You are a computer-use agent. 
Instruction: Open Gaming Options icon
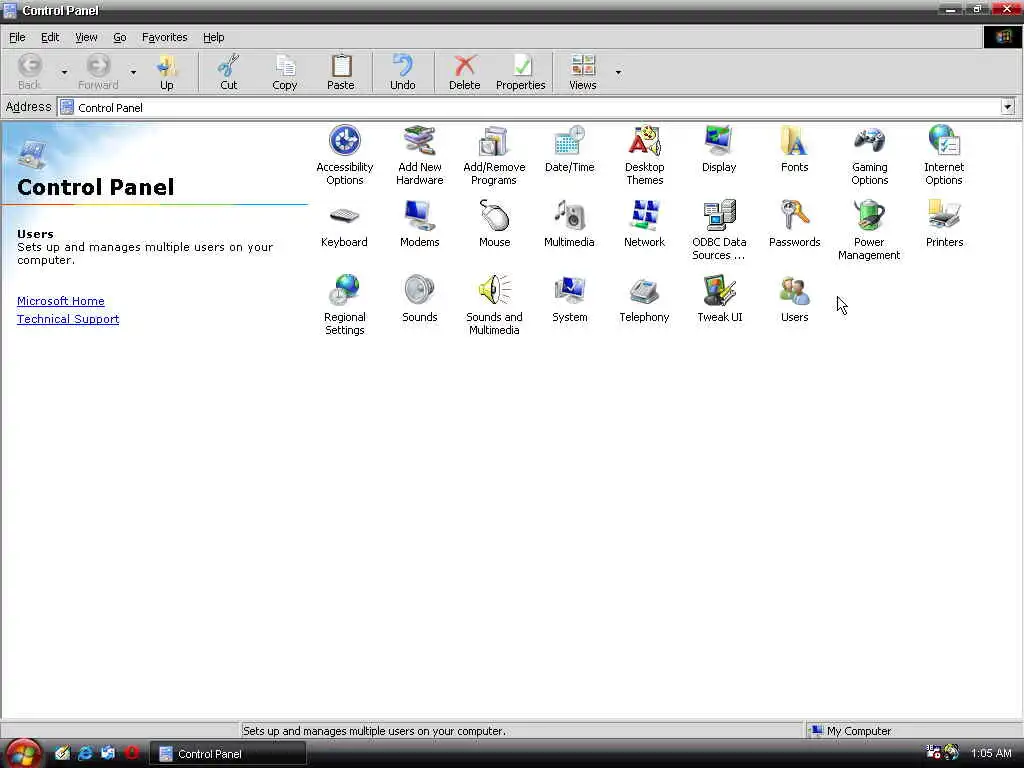[869, 155]
